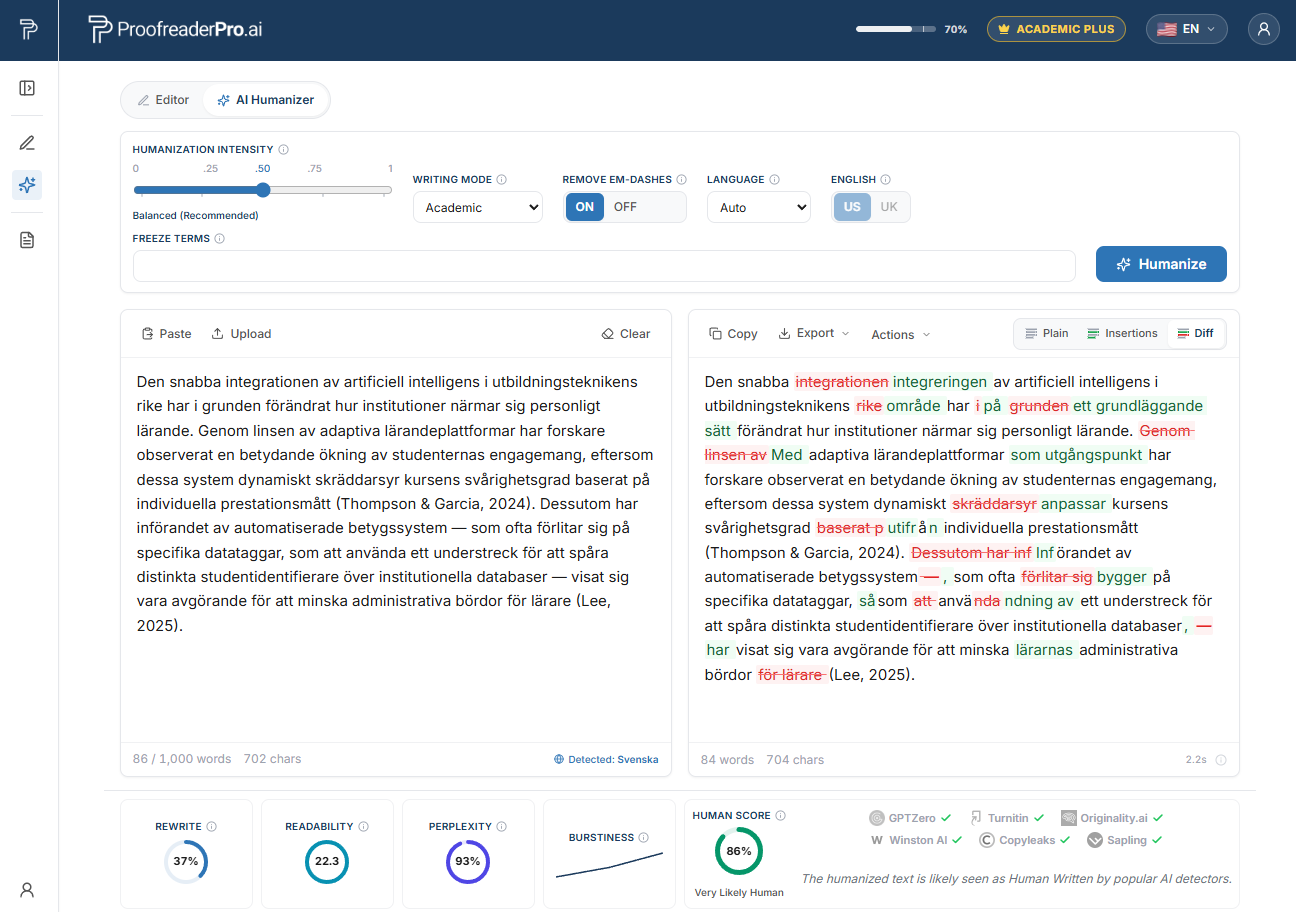Click the Winston AI detector badge
Screen dimensions: 1296x912
tap(916, 841)
